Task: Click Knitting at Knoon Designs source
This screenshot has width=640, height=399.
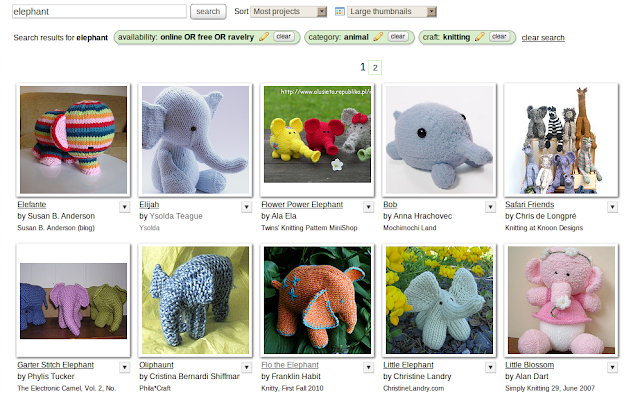Action: [544, 228]
